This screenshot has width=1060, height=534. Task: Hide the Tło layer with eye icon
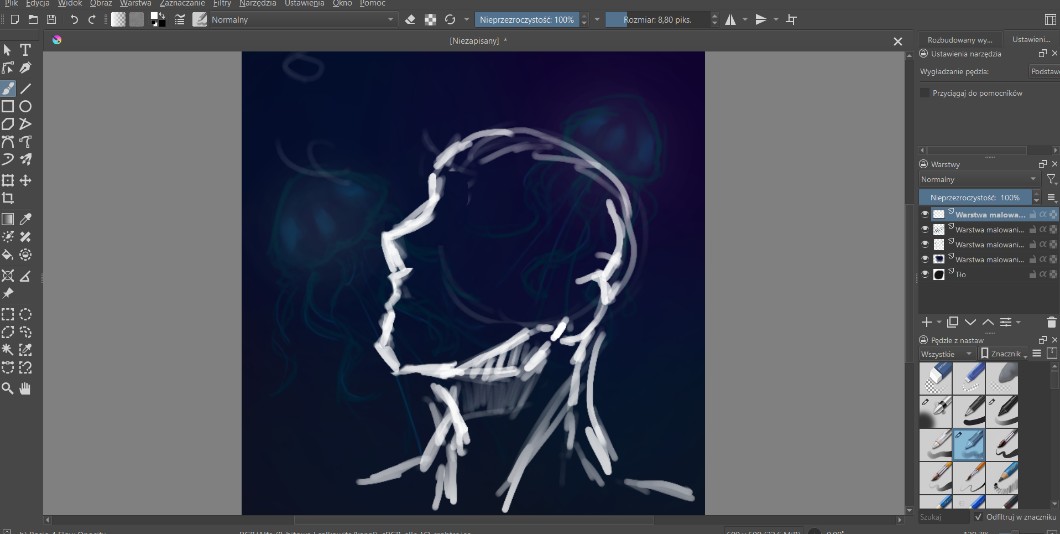[x=925, y=274]
